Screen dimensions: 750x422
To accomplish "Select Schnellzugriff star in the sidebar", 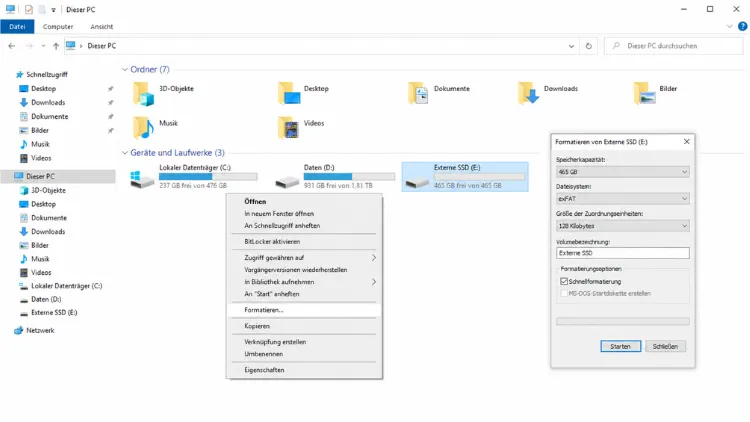I will 20,74.
